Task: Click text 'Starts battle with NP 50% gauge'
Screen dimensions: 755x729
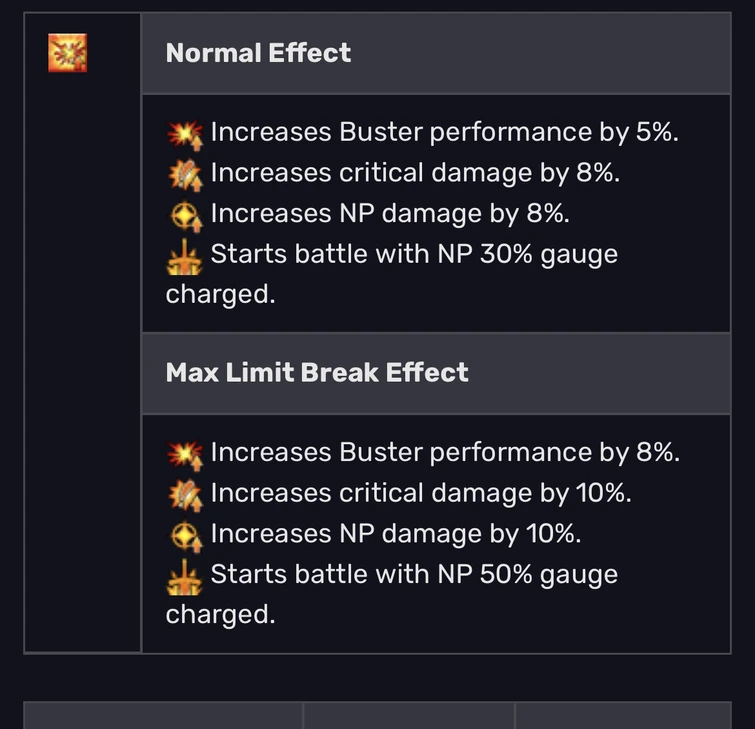Action: tap(414, 575)
